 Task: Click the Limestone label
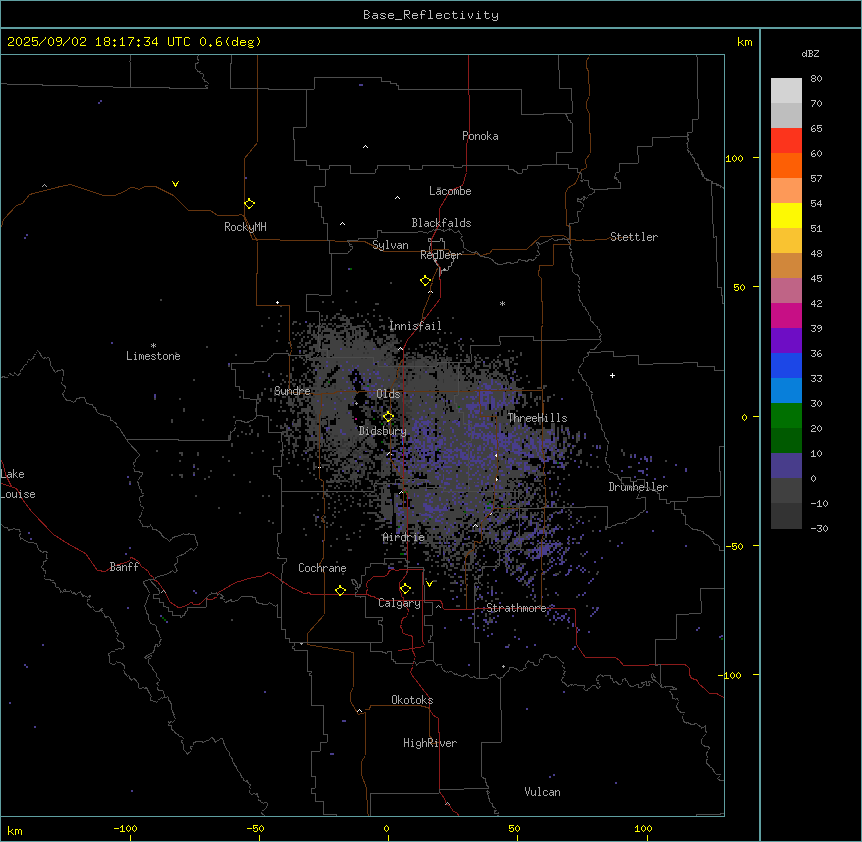tap(153, 356)
